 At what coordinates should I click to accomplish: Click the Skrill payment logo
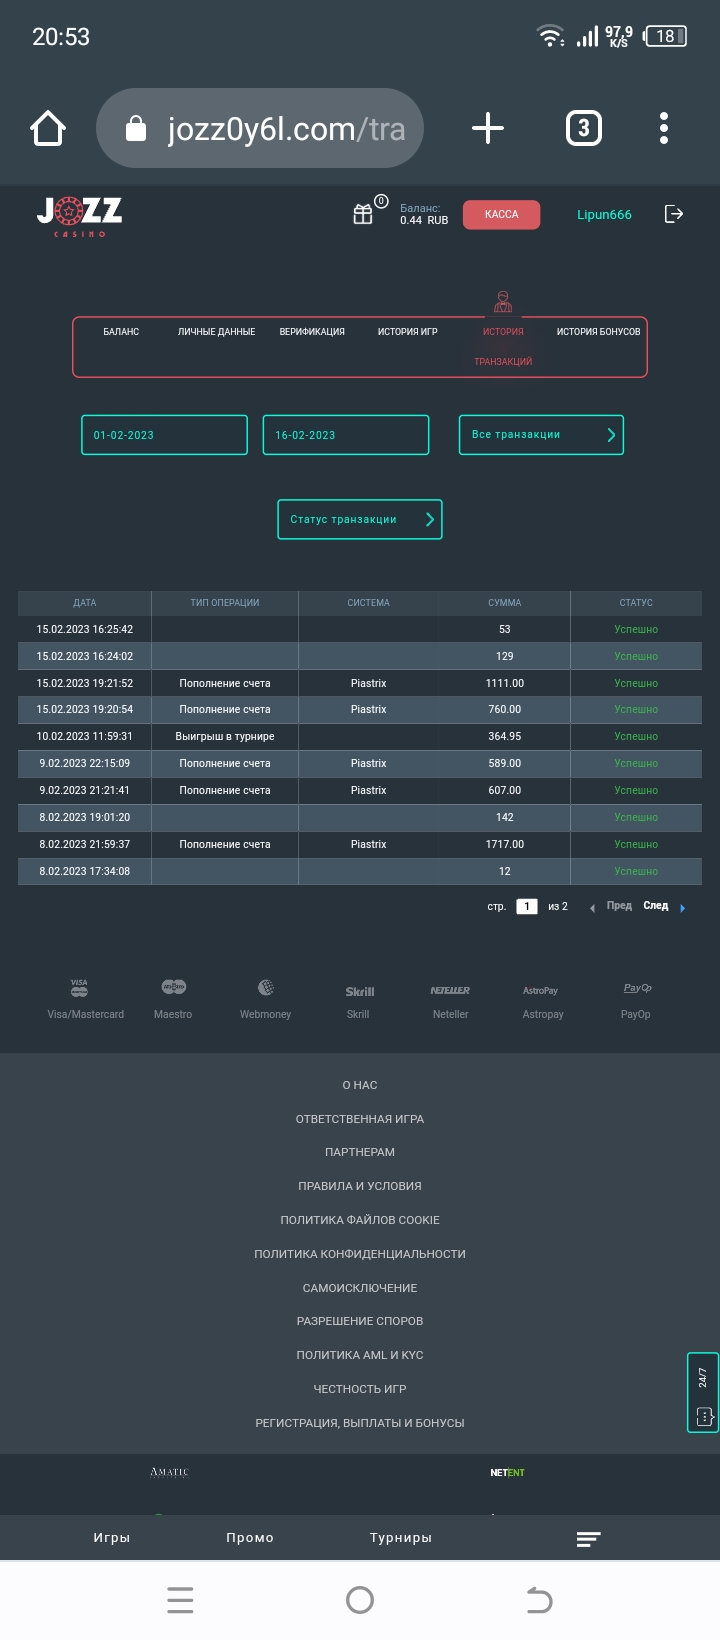click(x=359, y=992)
